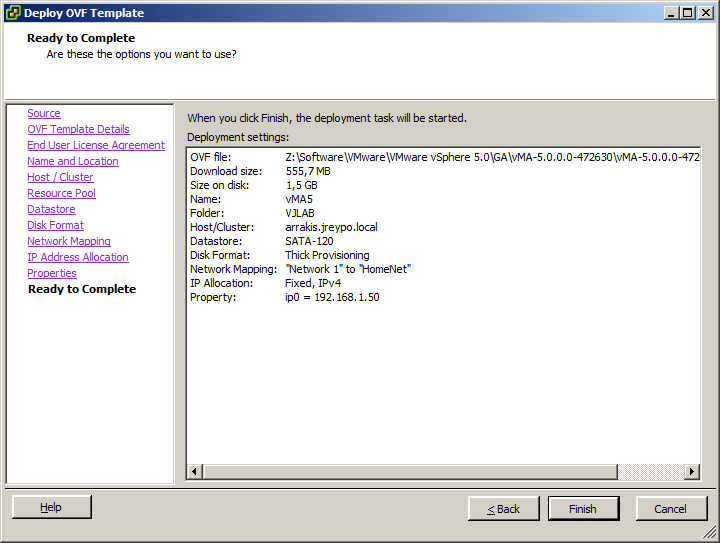Click Finish to start deployment

583,508
